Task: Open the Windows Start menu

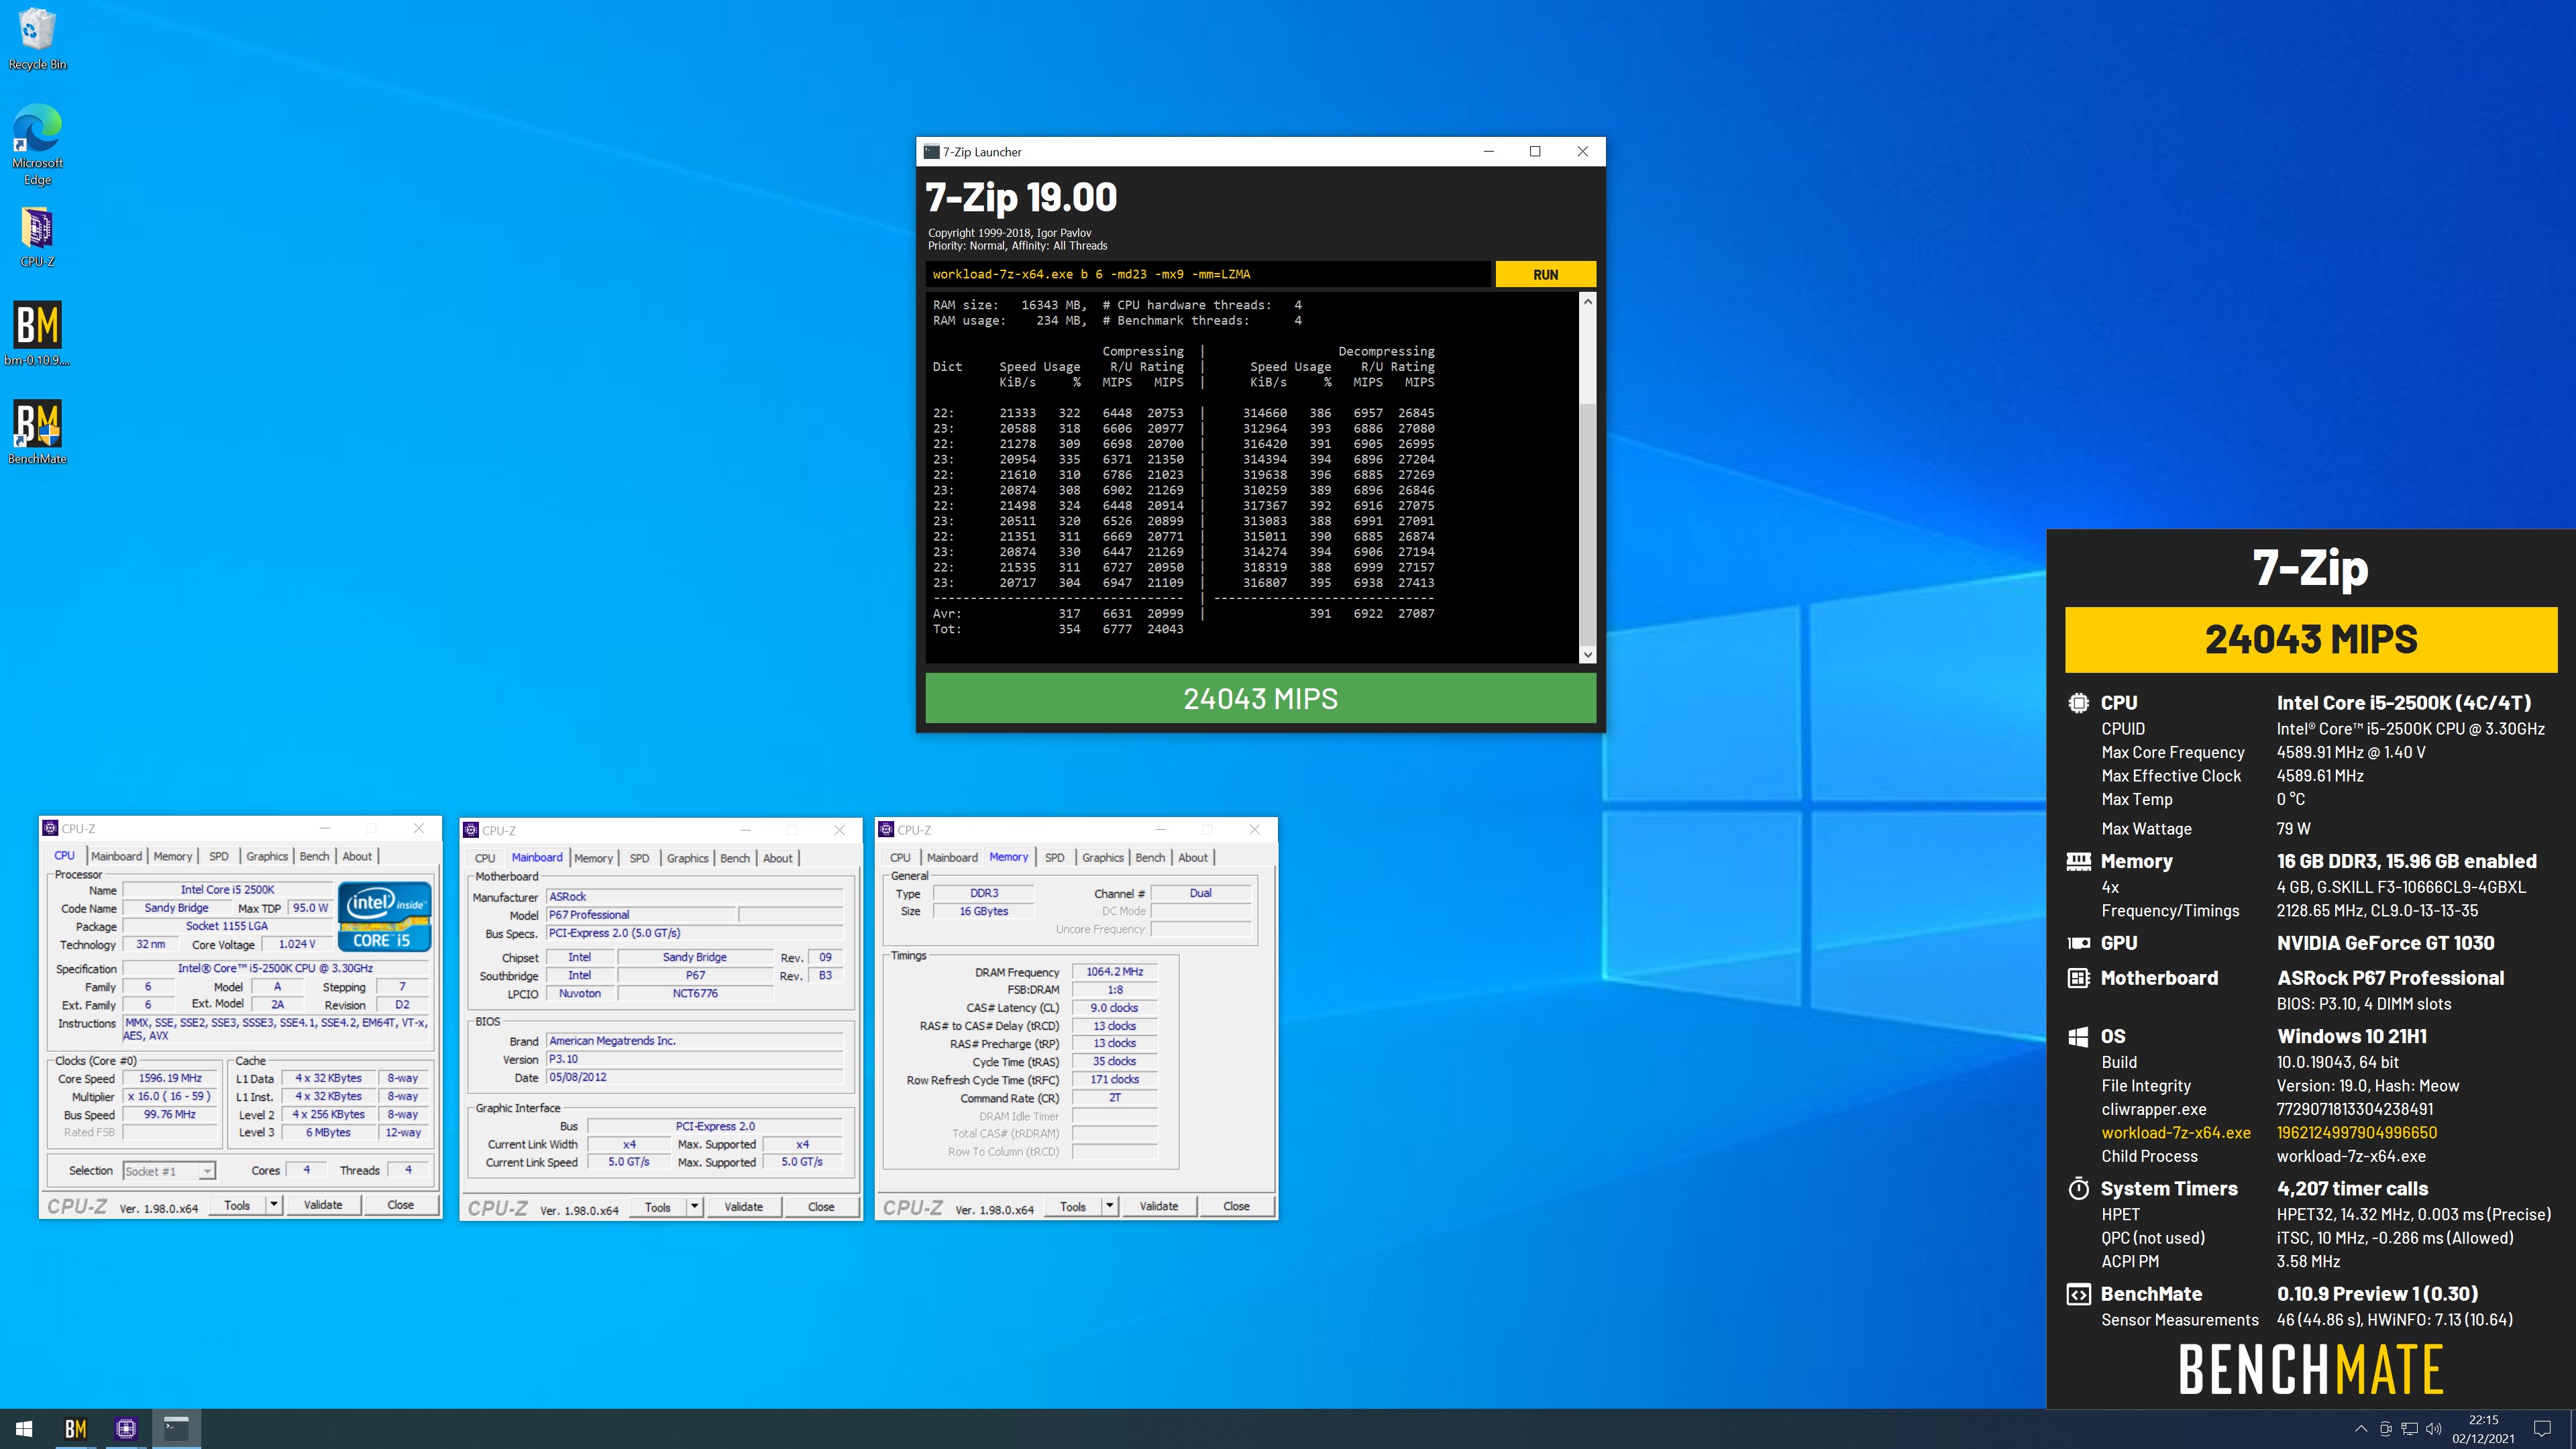Action: (24, 1429)
